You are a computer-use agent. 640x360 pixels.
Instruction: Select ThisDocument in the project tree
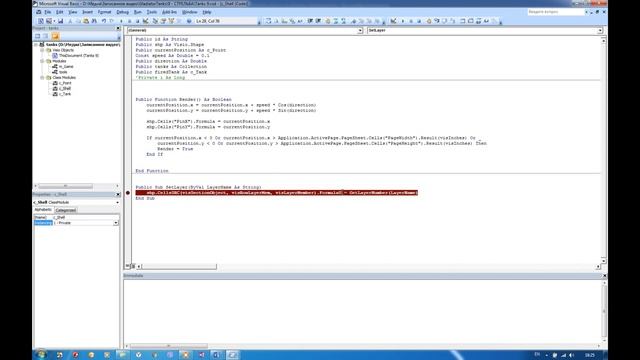pyautogui.click(x=78, y=56)
